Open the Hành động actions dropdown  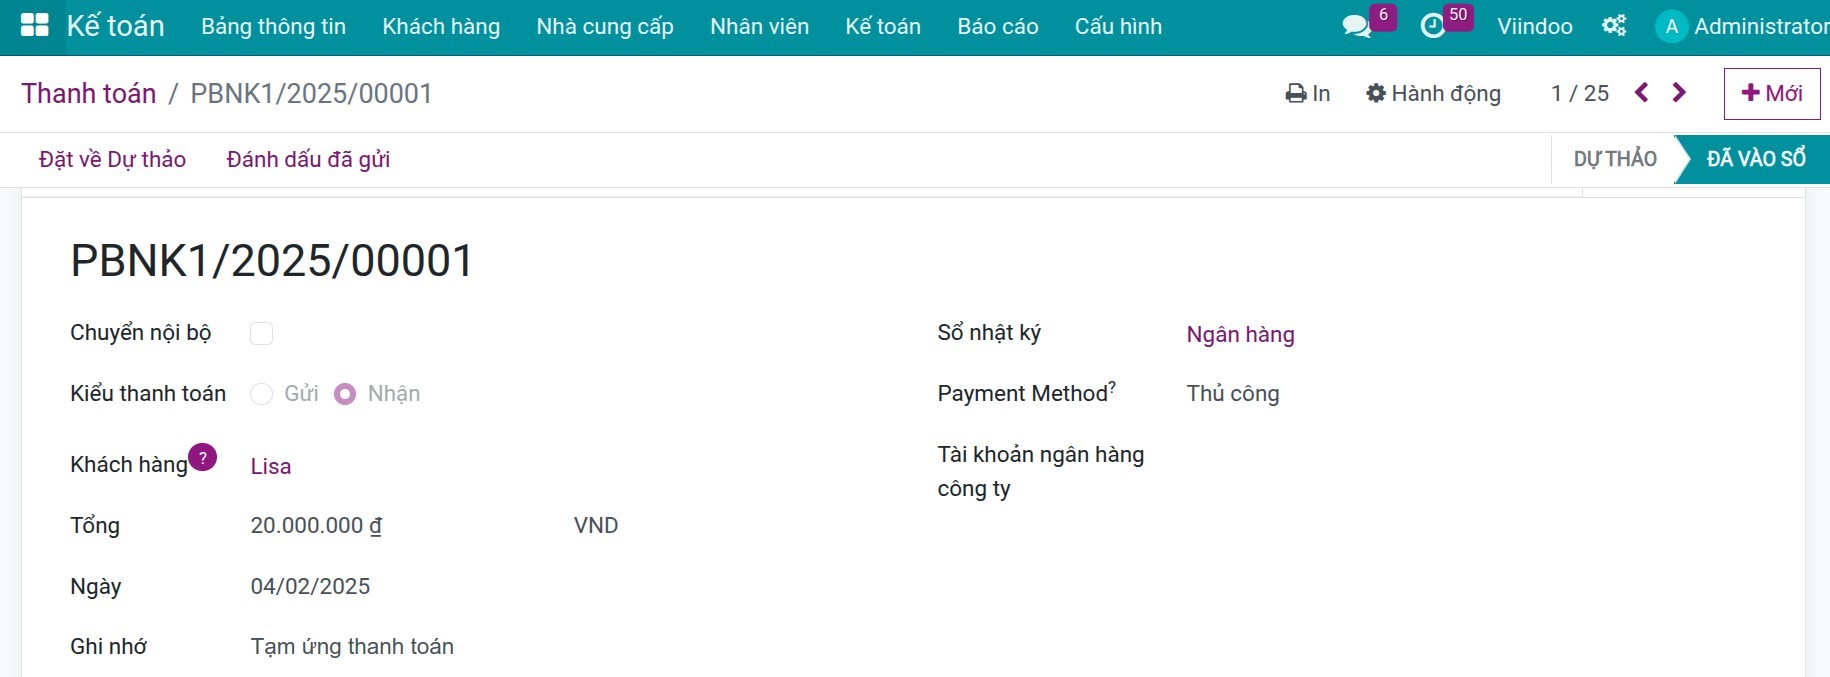pyautogui.click(x=1433, y=93)
